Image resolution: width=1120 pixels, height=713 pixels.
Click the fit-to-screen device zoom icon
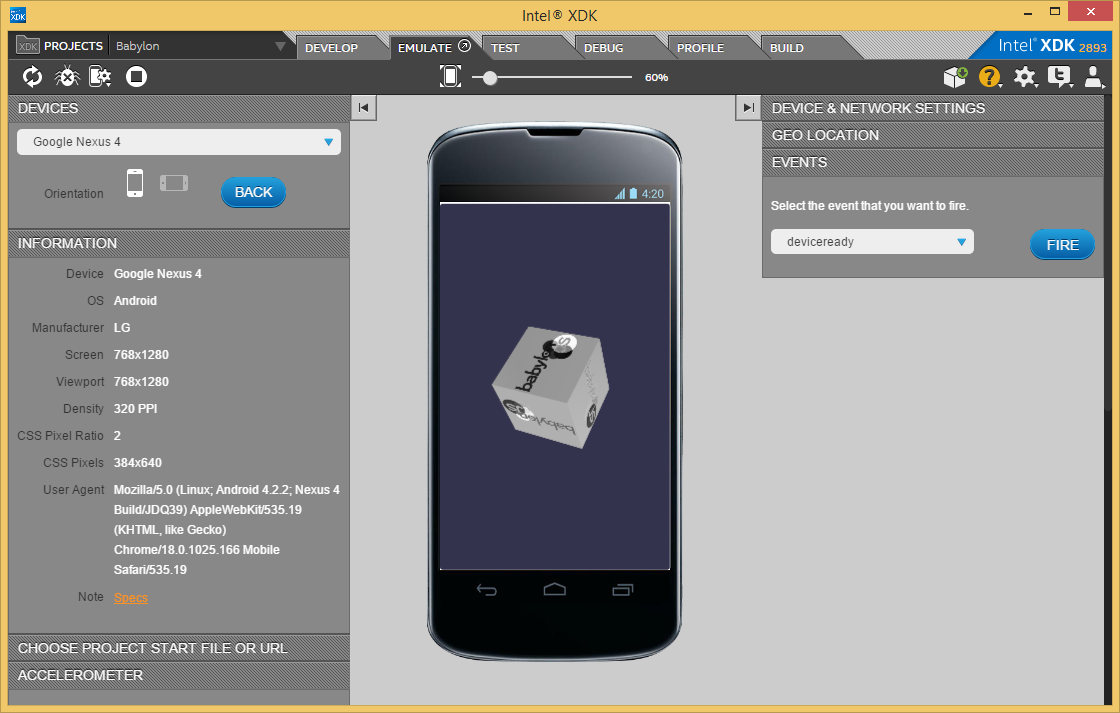[x=450, y=76]
